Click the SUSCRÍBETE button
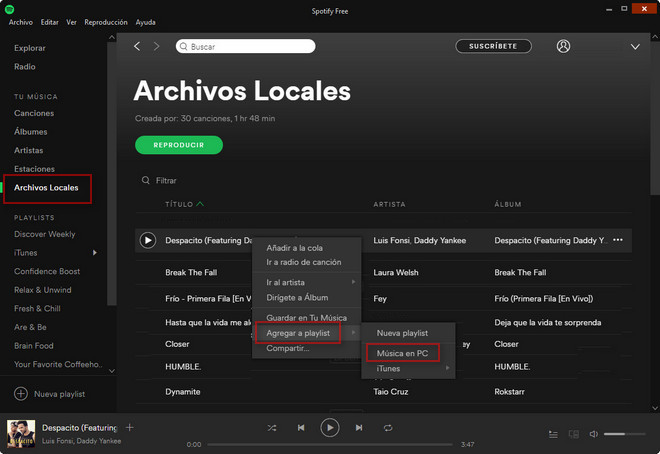 (x=493, y=46)
